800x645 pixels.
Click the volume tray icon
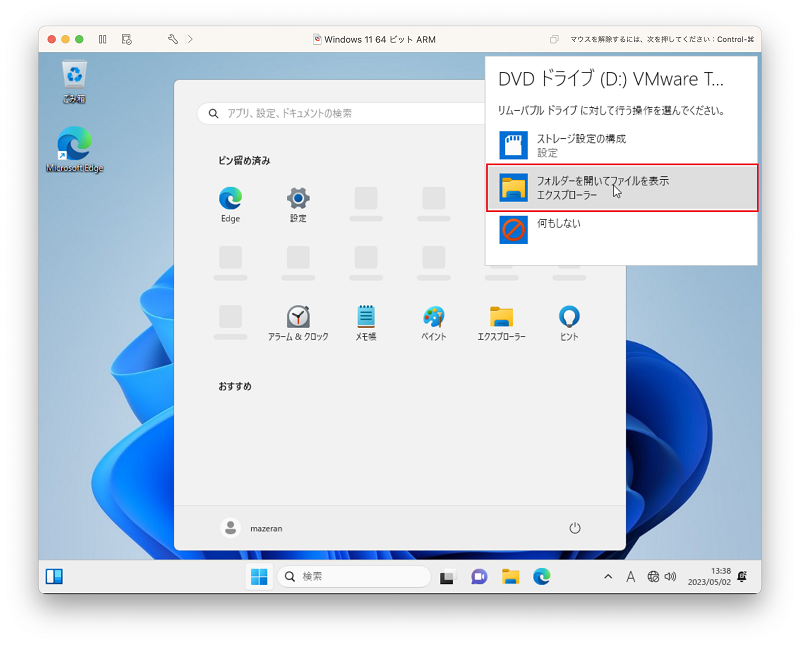pyautogui.click(x=670, y=577)
